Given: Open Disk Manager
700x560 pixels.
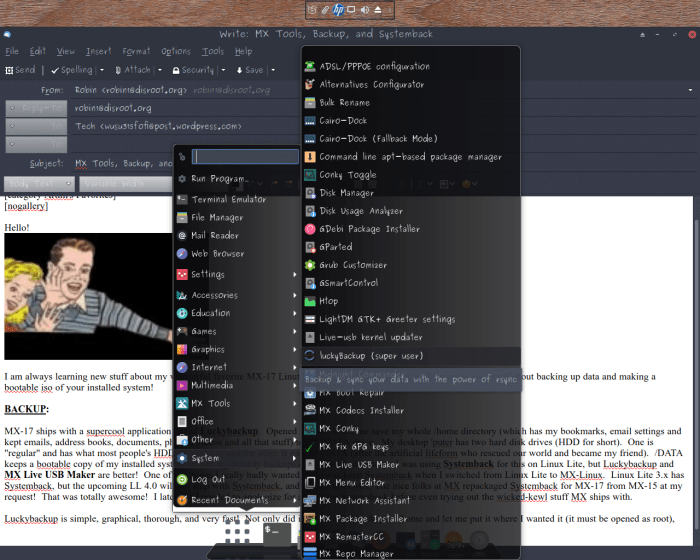Looking at the screenshot, I should 411,193.
